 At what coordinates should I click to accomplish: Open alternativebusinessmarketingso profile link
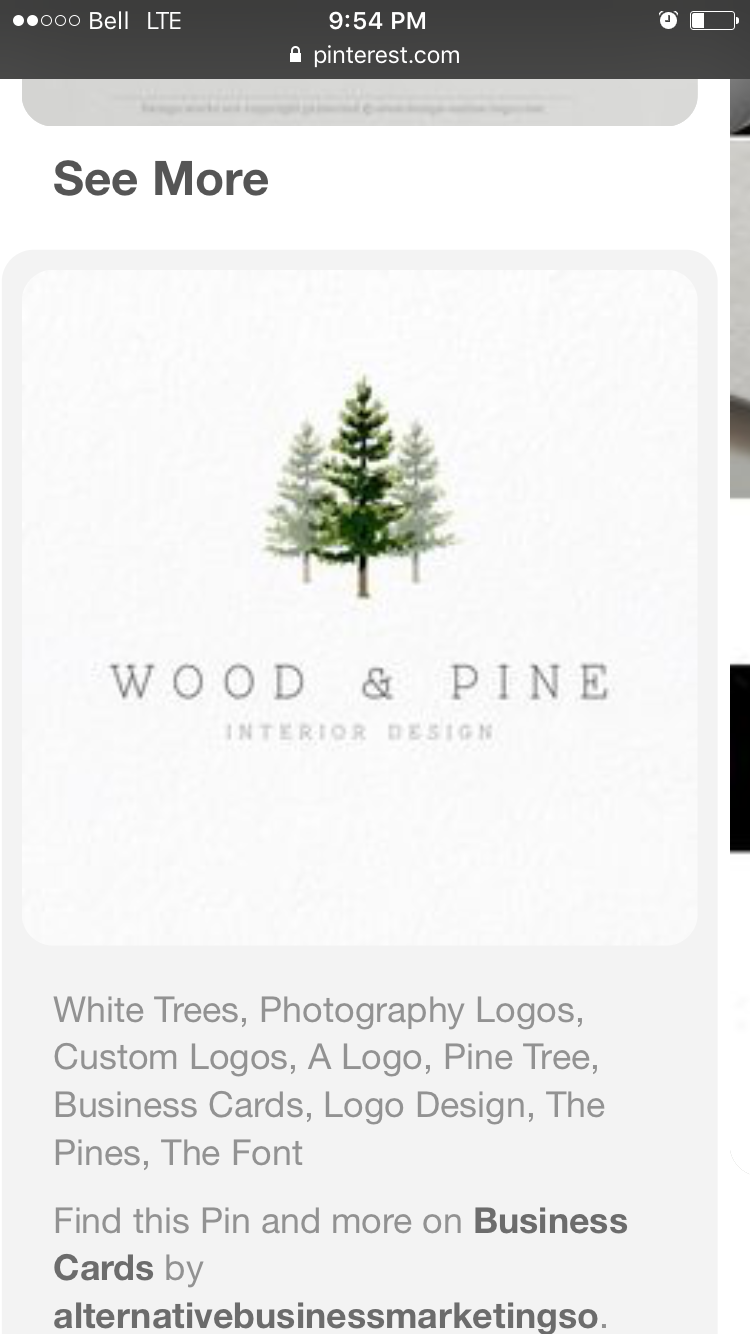[x=330, y=1315]
